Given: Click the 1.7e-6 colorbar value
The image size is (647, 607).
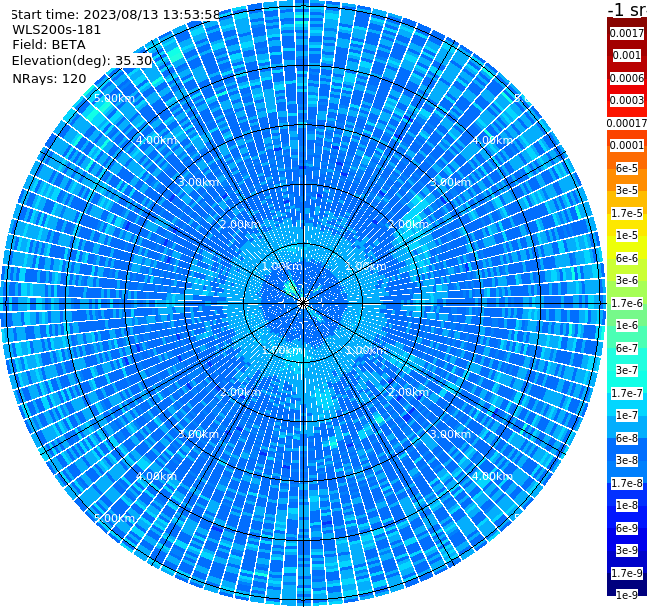Looking at the screenshot, I should [x=627, y=303].
